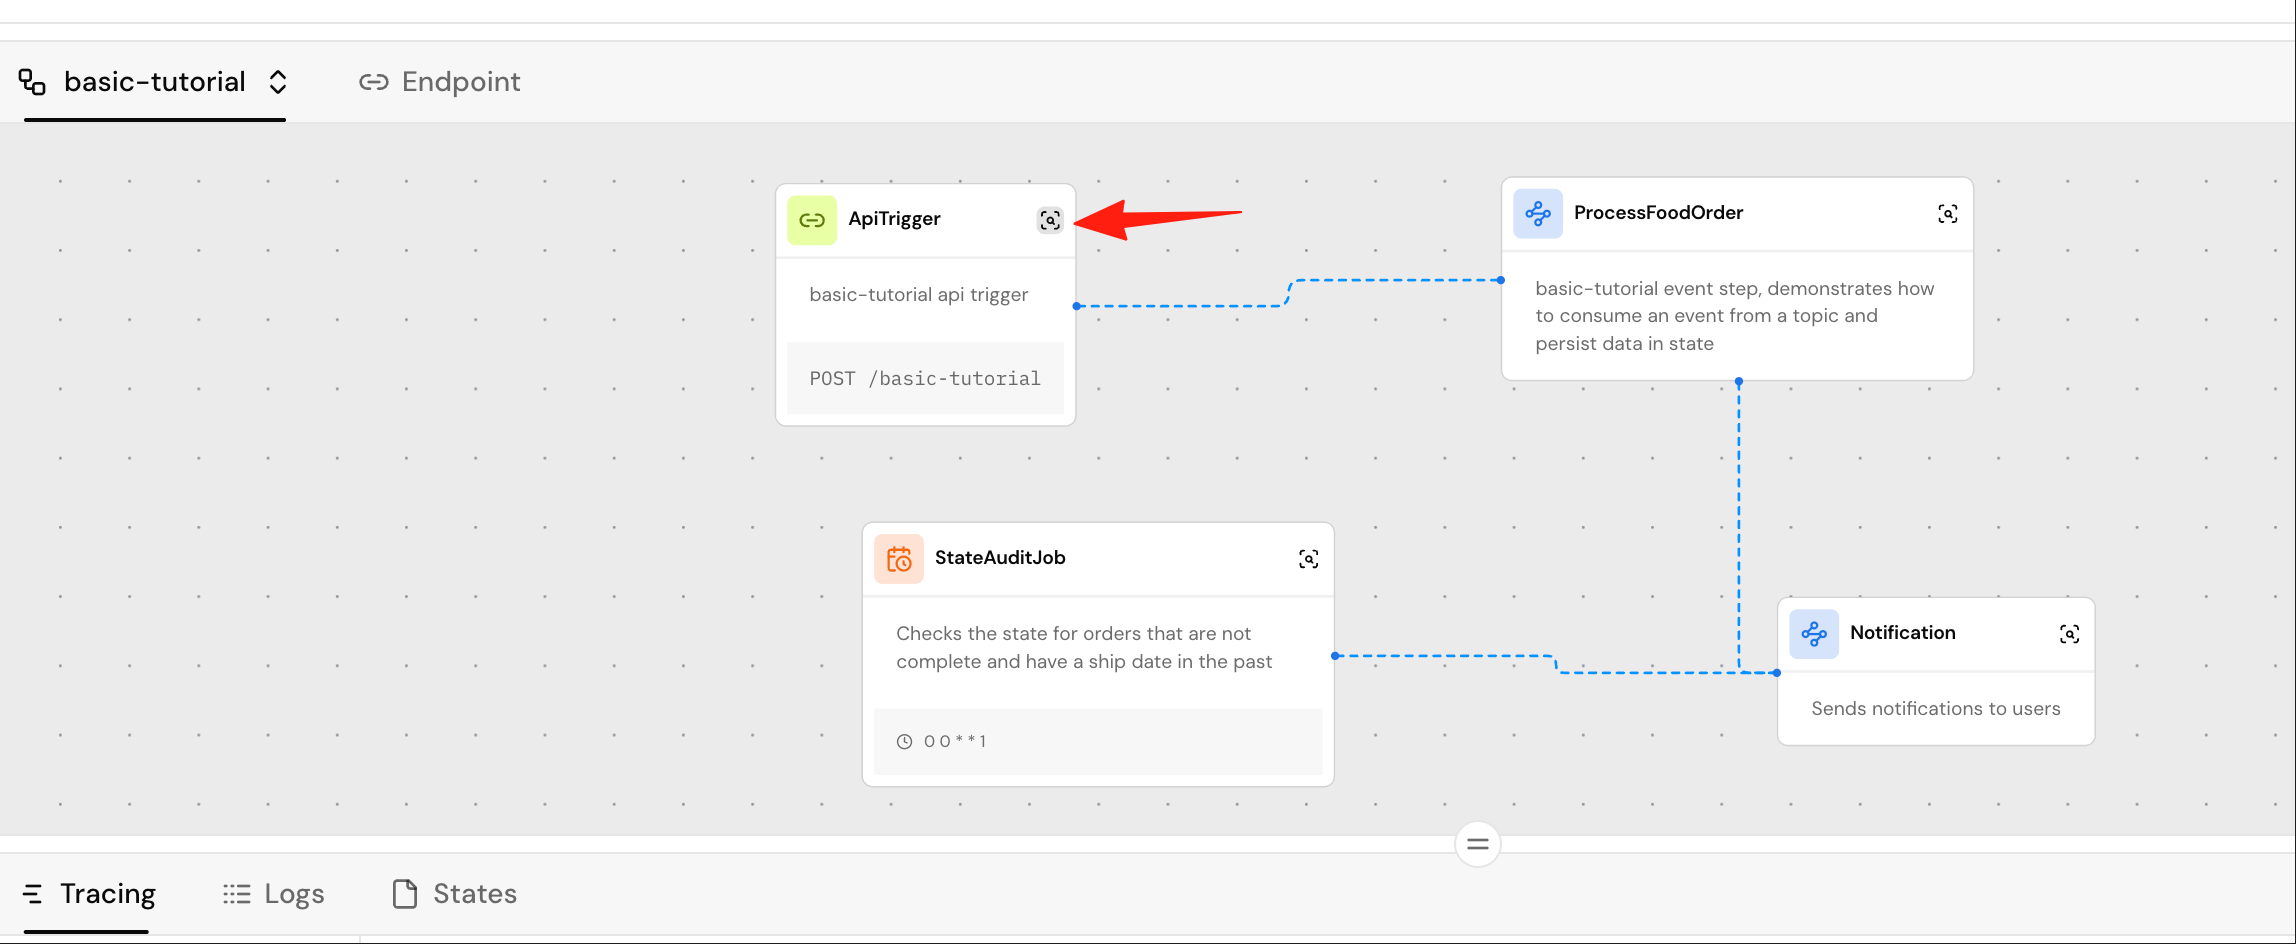This screenshot has height=944, width=2296.
Task: Open the StateAuditJob code inspect icon
Action: click(x=1308, y=559)
